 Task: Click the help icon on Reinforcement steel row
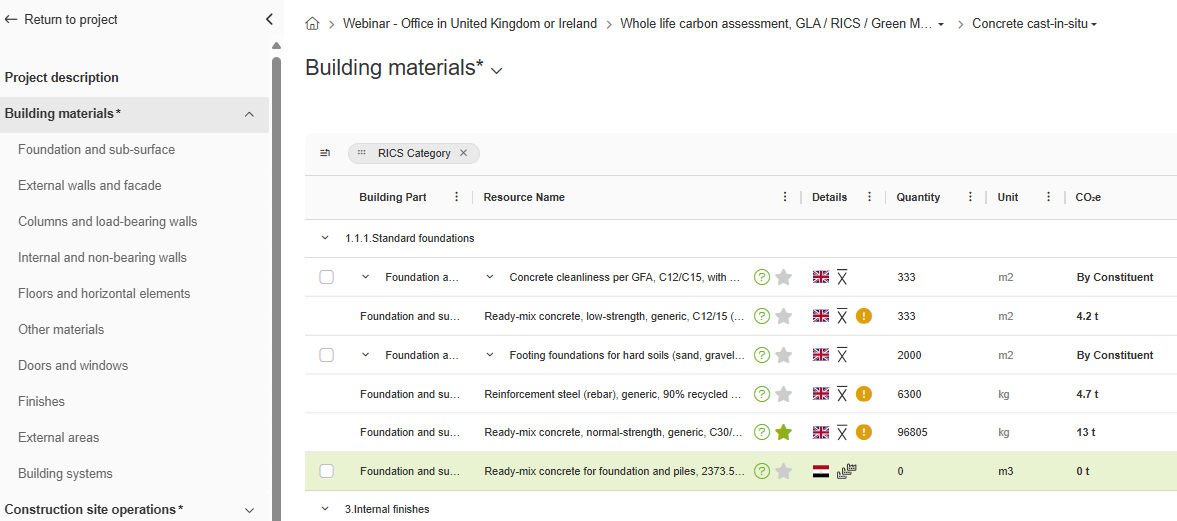[x=762, y=394]
